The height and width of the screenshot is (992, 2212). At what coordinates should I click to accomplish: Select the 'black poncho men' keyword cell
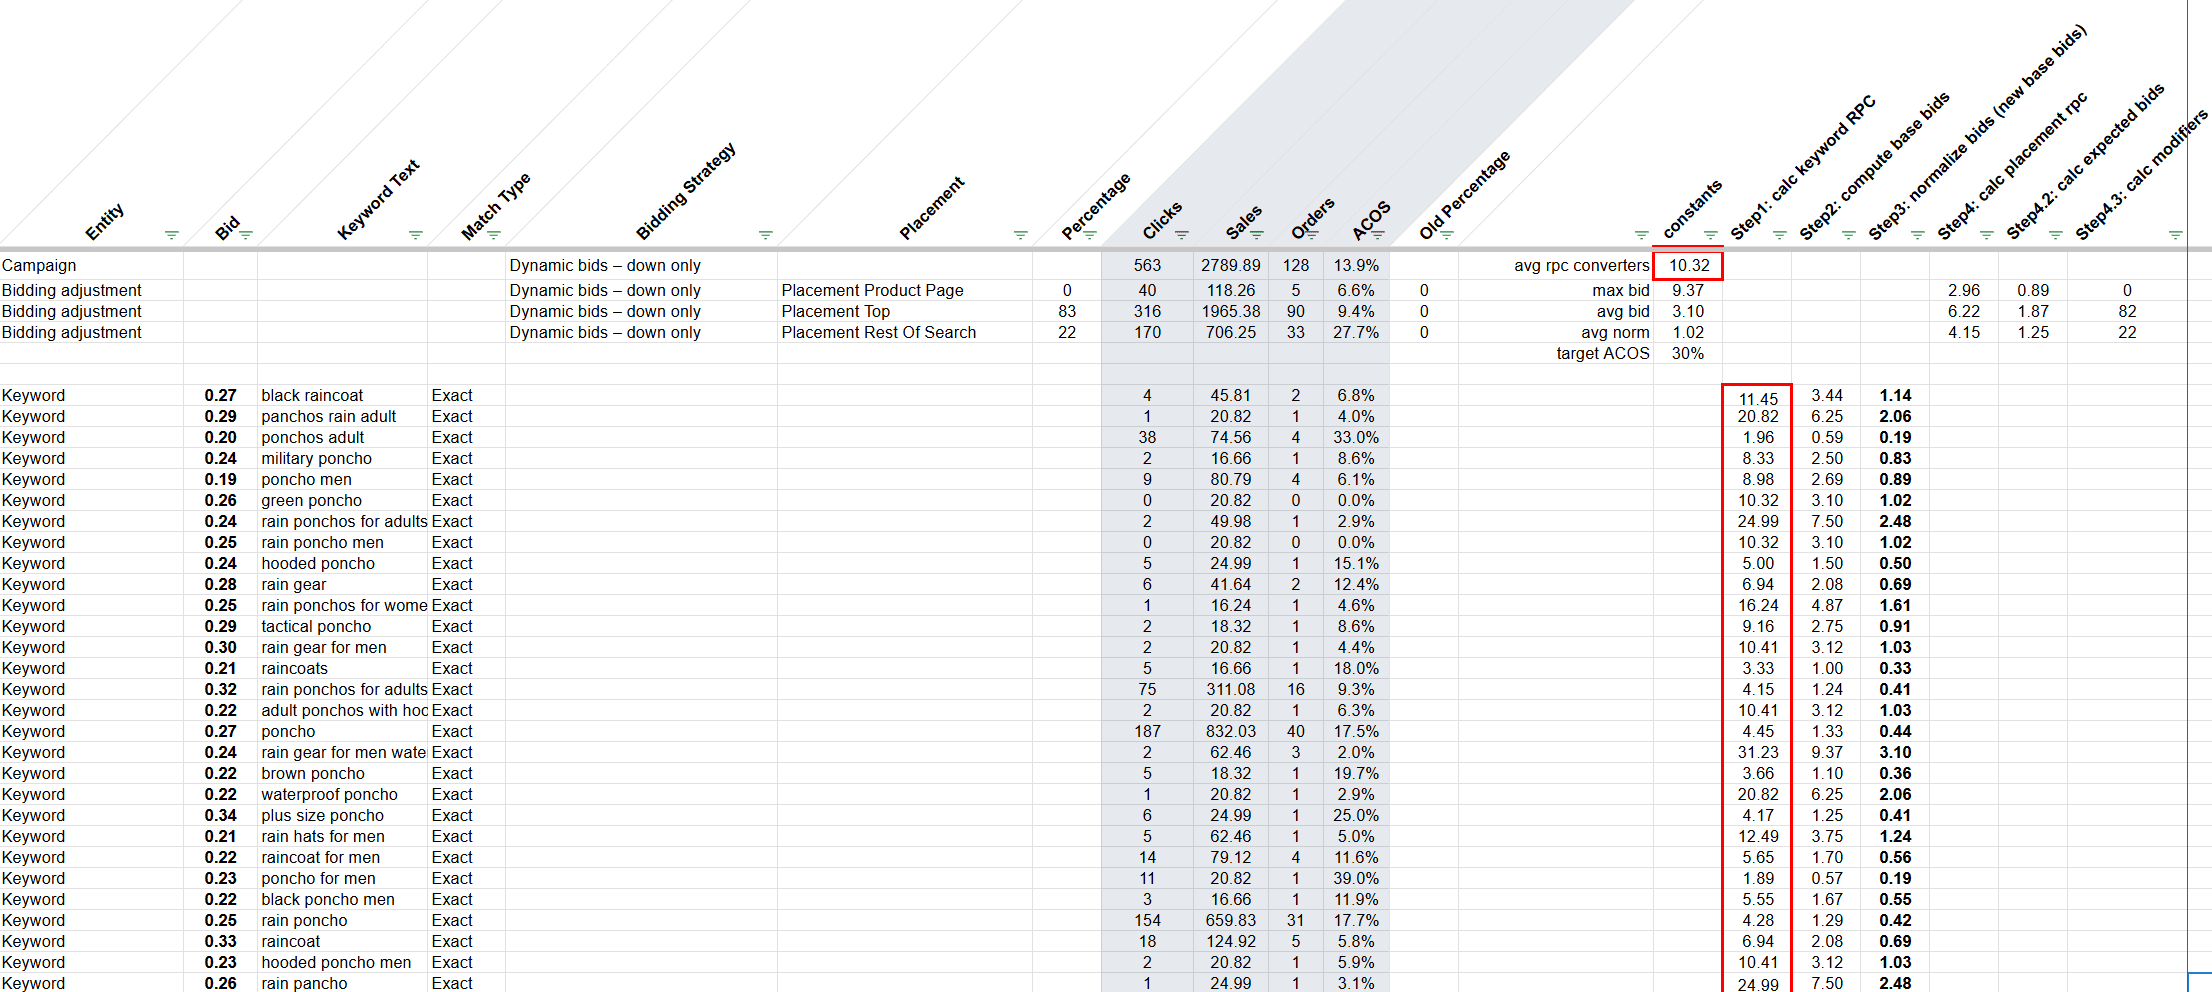point(343,899)
